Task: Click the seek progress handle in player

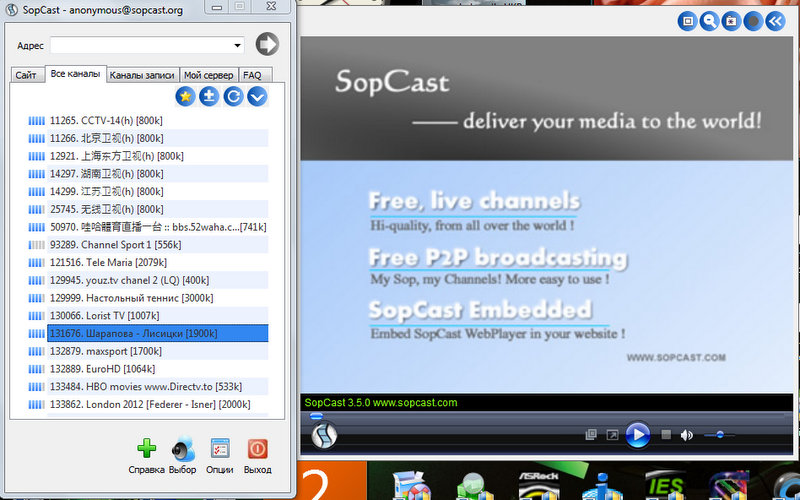Action: 316,416
